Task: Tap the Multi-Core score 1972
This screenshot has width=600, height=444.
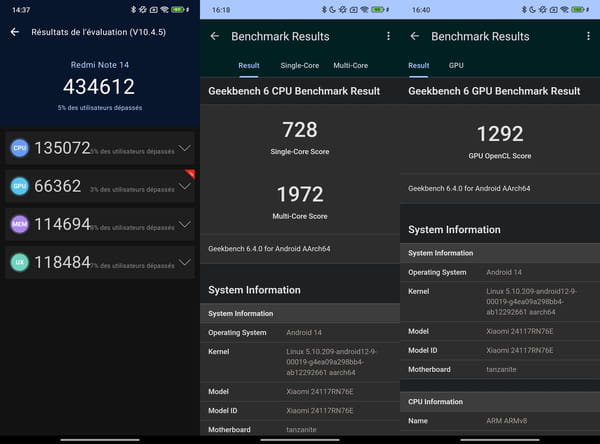Action: pos(300,194)
